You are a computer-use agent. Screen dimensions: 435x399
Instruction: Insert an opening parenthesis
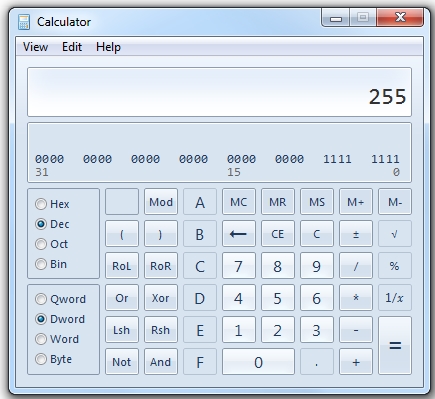[x=122, y=234]
